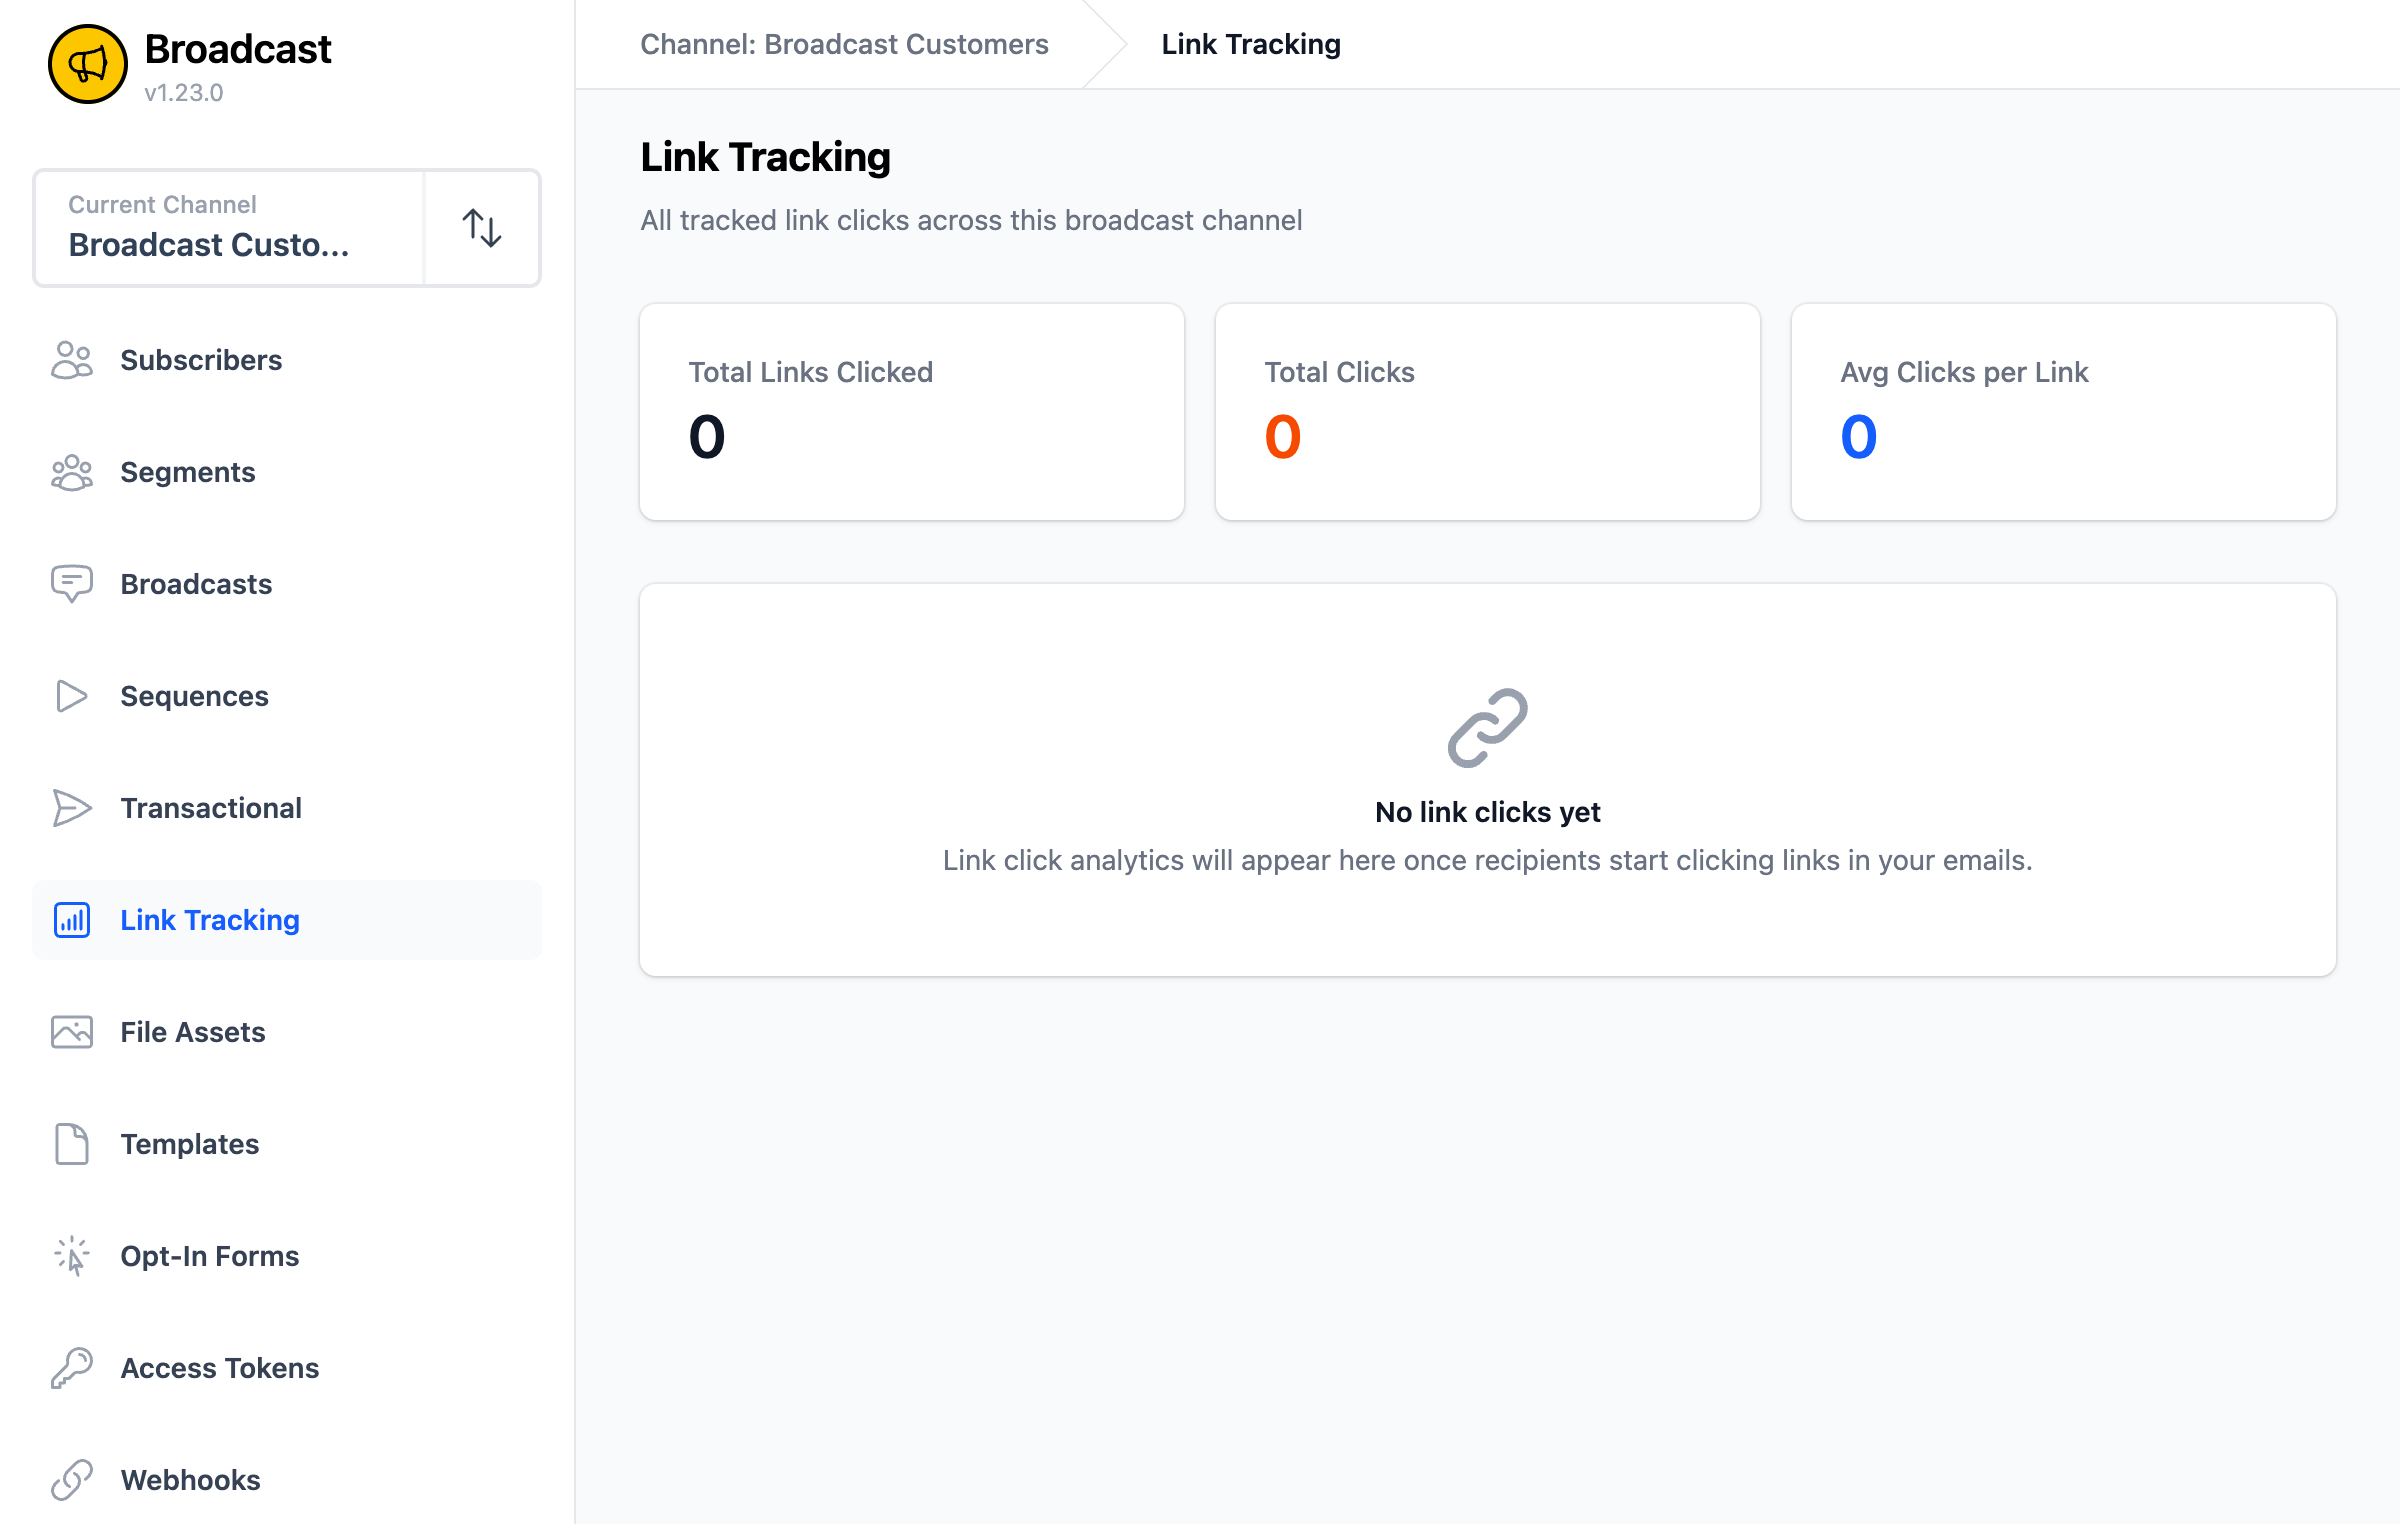Go to Access Tokens page
Image resolution: width=2400 pixels, height=1524 pixels.
[x=219, y=1368]
